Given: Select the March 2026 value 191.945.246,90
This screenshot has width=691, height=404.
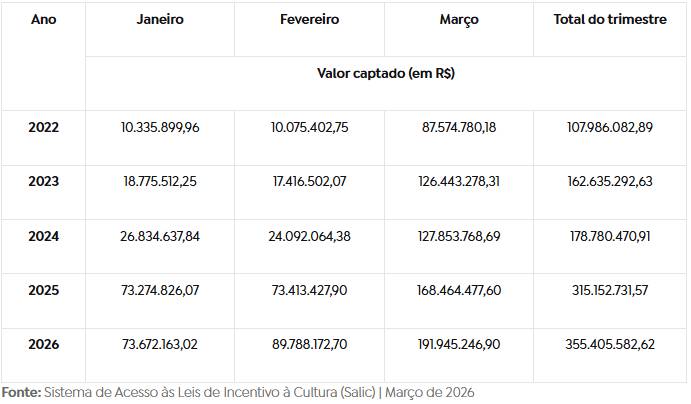Looking at the screenshot, I should click(x=459, y=345).
